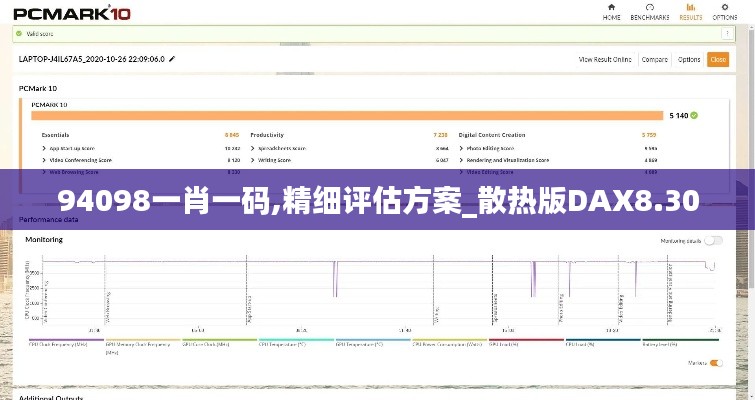Click the green check beside score 5 140
755x400 pixels.
tap(694, 116)
